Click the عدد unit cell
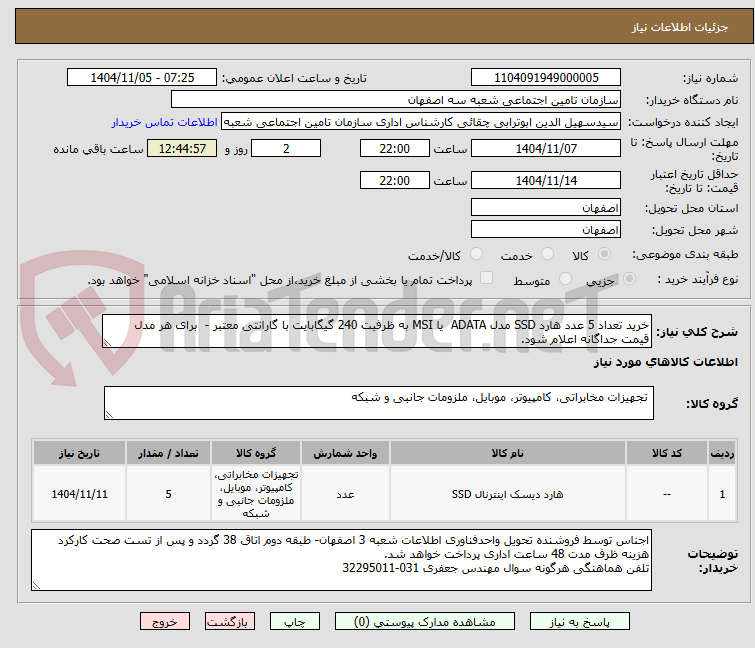The height and width of the screenshot is (648, 755). [345, 494]
